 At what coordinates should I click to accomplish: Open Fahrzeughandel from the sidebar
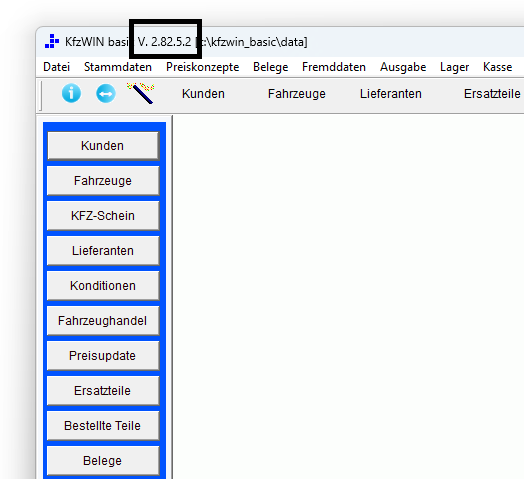103,321
